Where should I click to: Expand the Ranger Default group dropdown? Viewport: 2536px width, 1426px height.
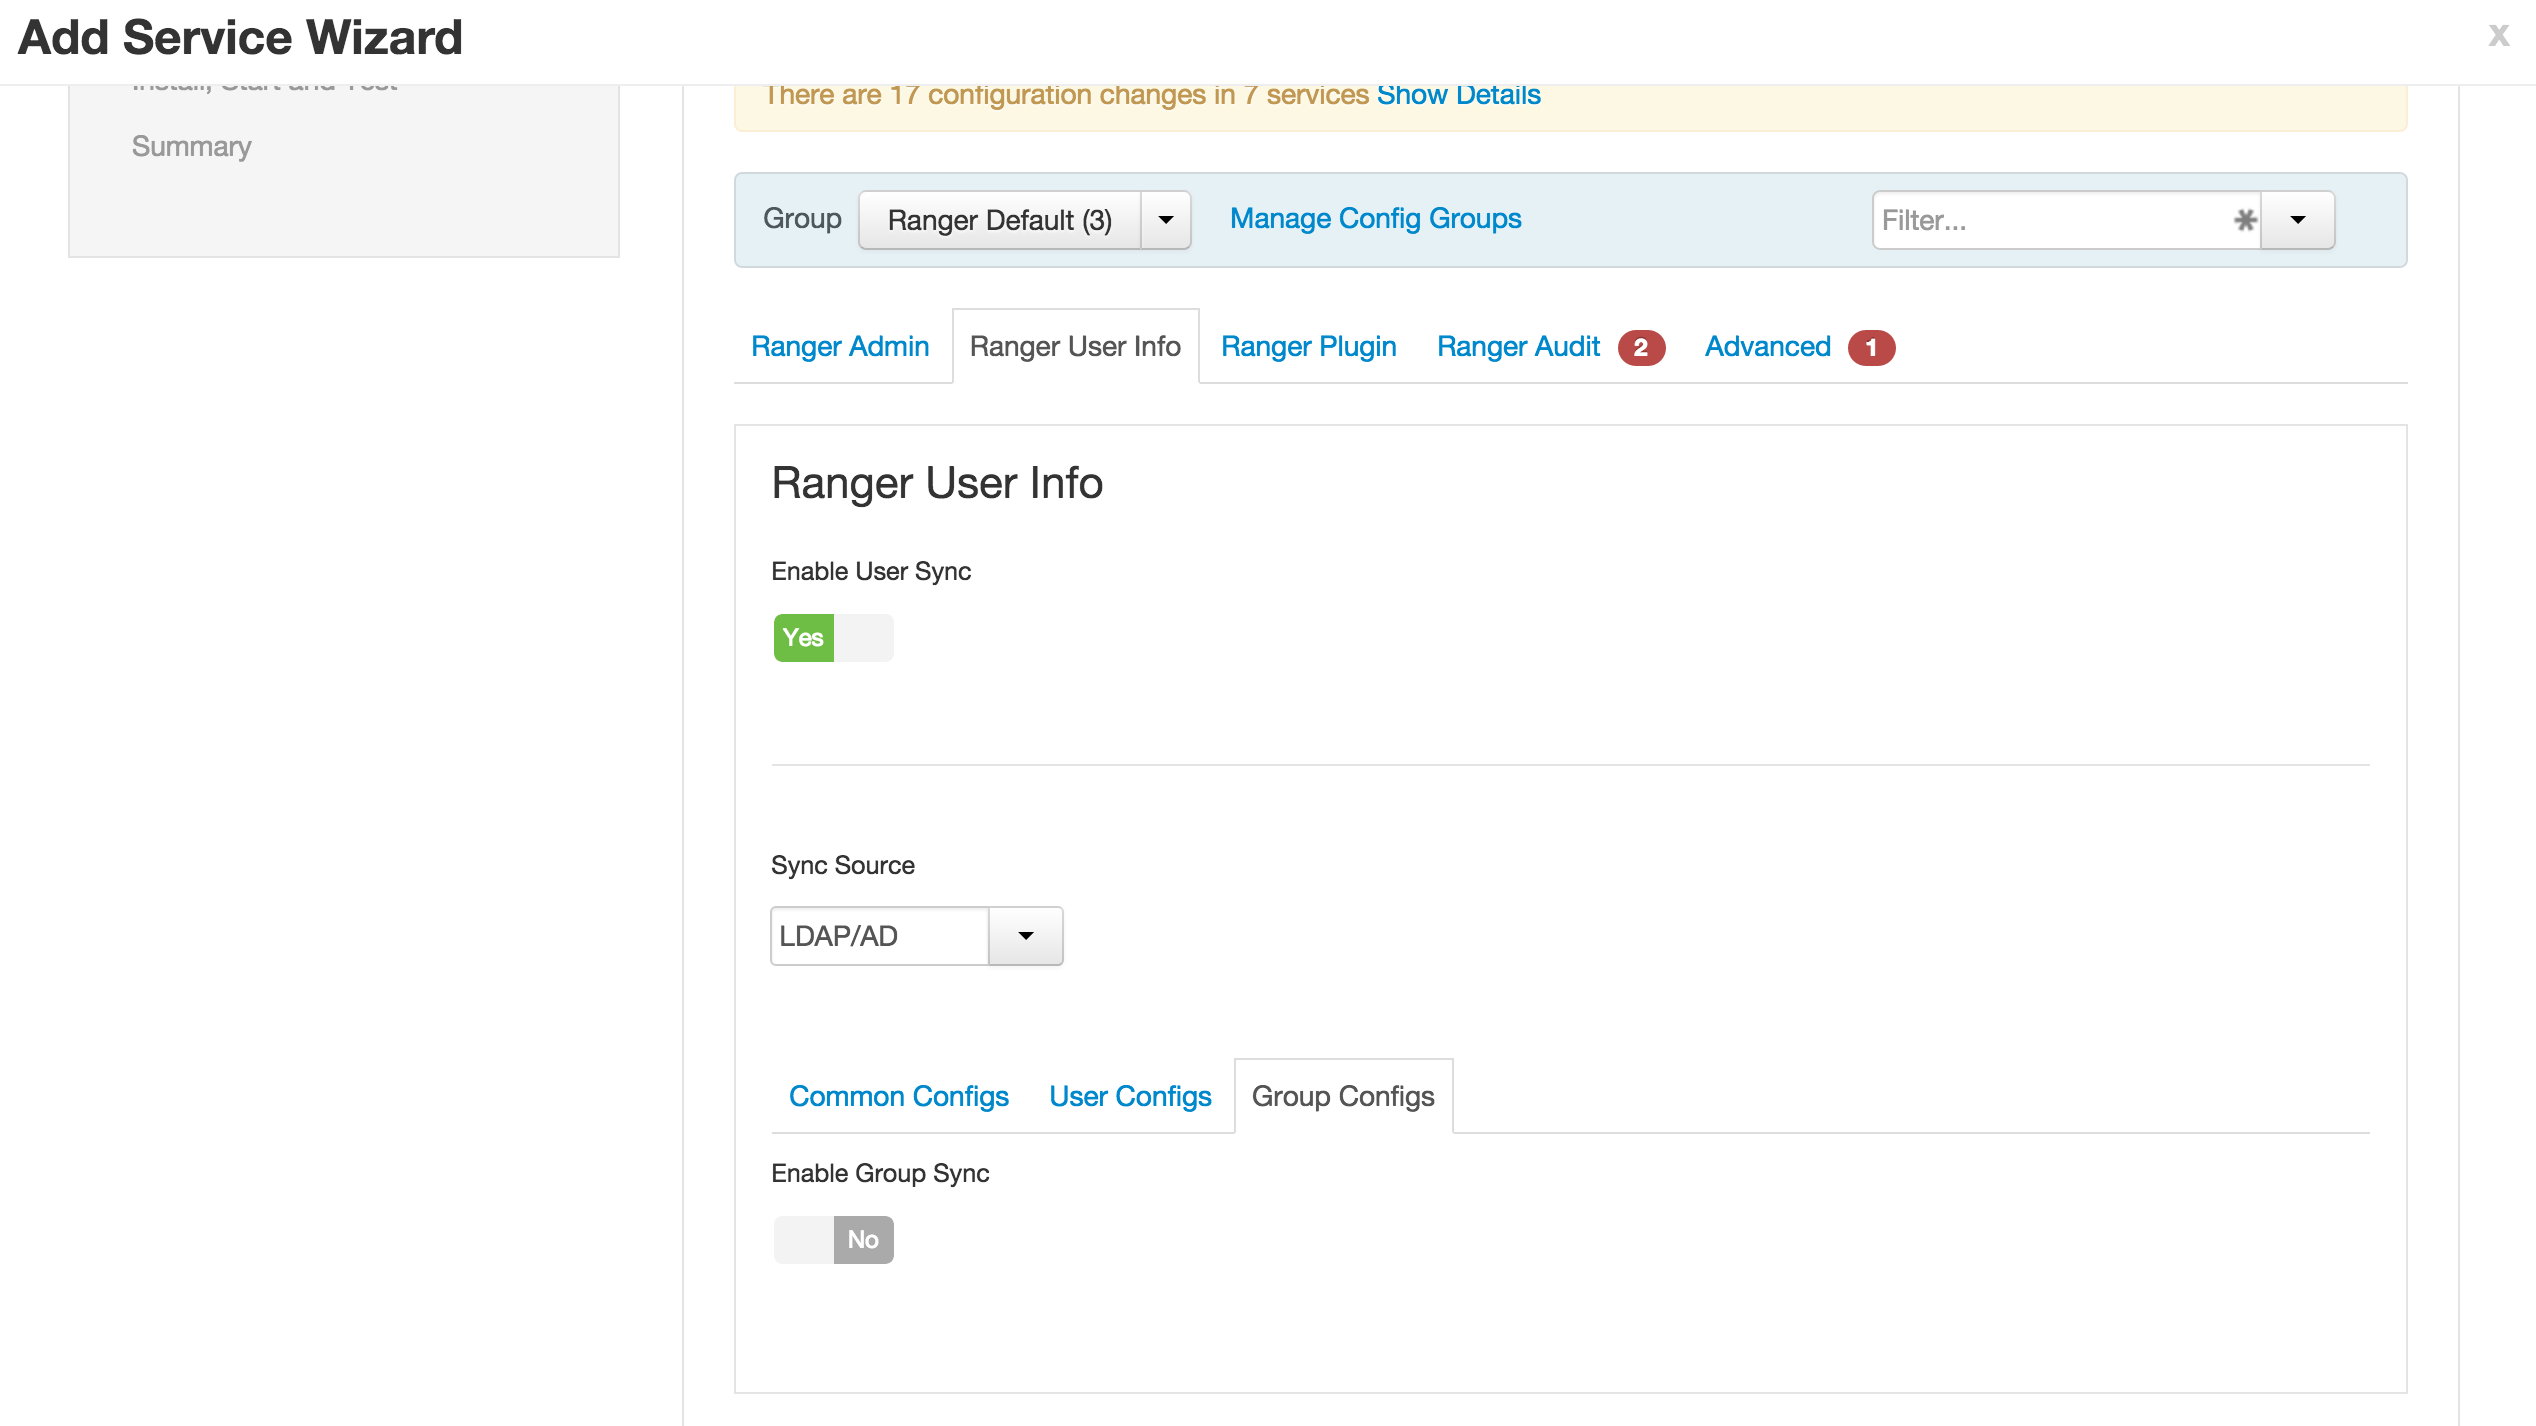tap(1165, 220)
